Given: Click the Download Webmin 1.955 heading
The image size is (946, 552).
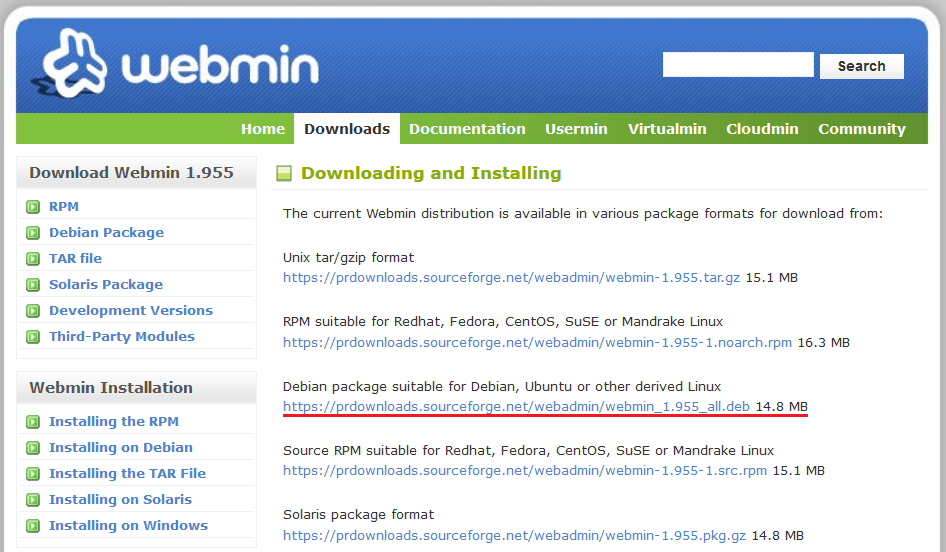Looking at the screenshot, I should [132, 173].
